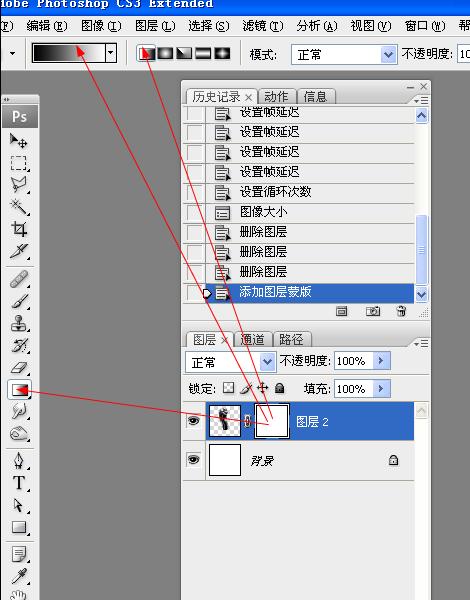Open the layer 不透明度 slider arrow
The image size is (470, 600).
point(381,360)
